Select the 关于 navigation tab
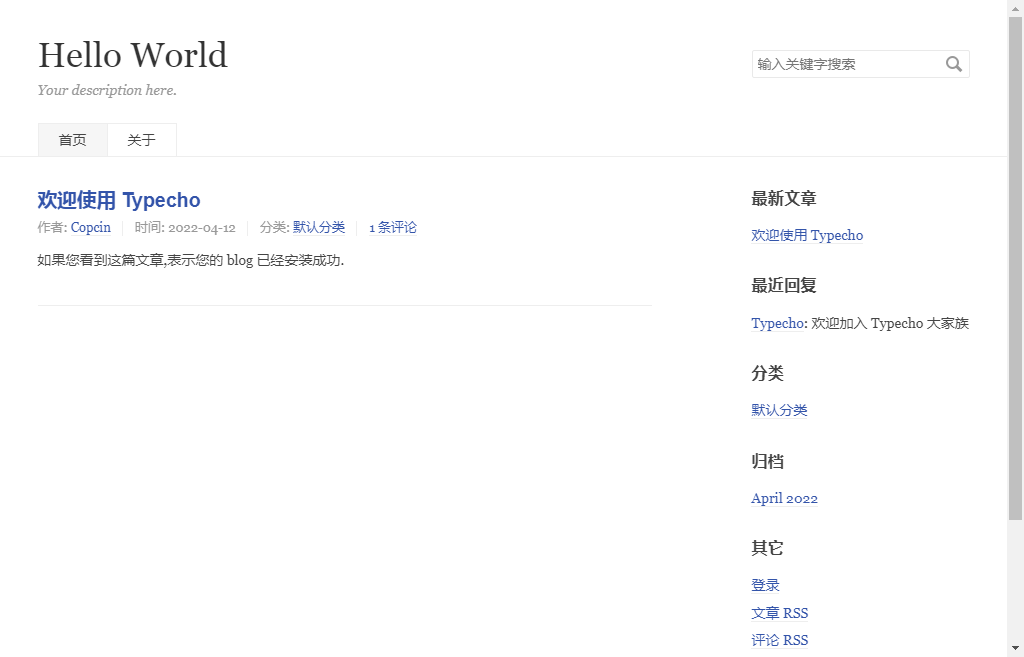1024x657 pixels. coord(142,140)
